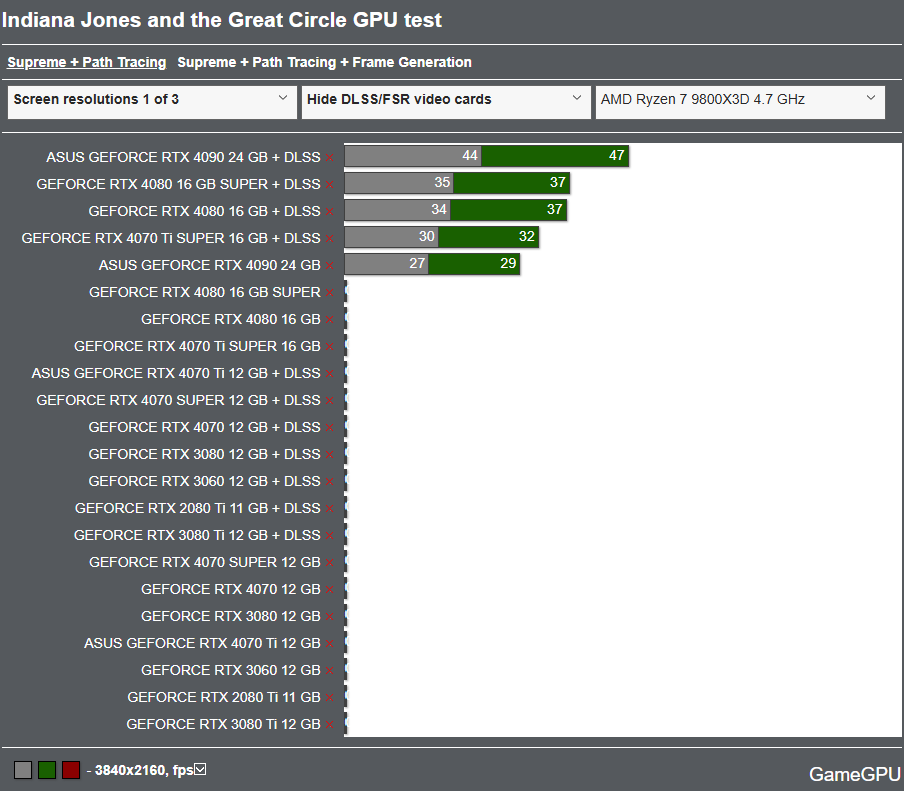Remove ASUS RTX 4070 Ti 12 GB without DLSS
This screenshot has height=791, width=904.
pyautogui.click(x=330, y=644)
